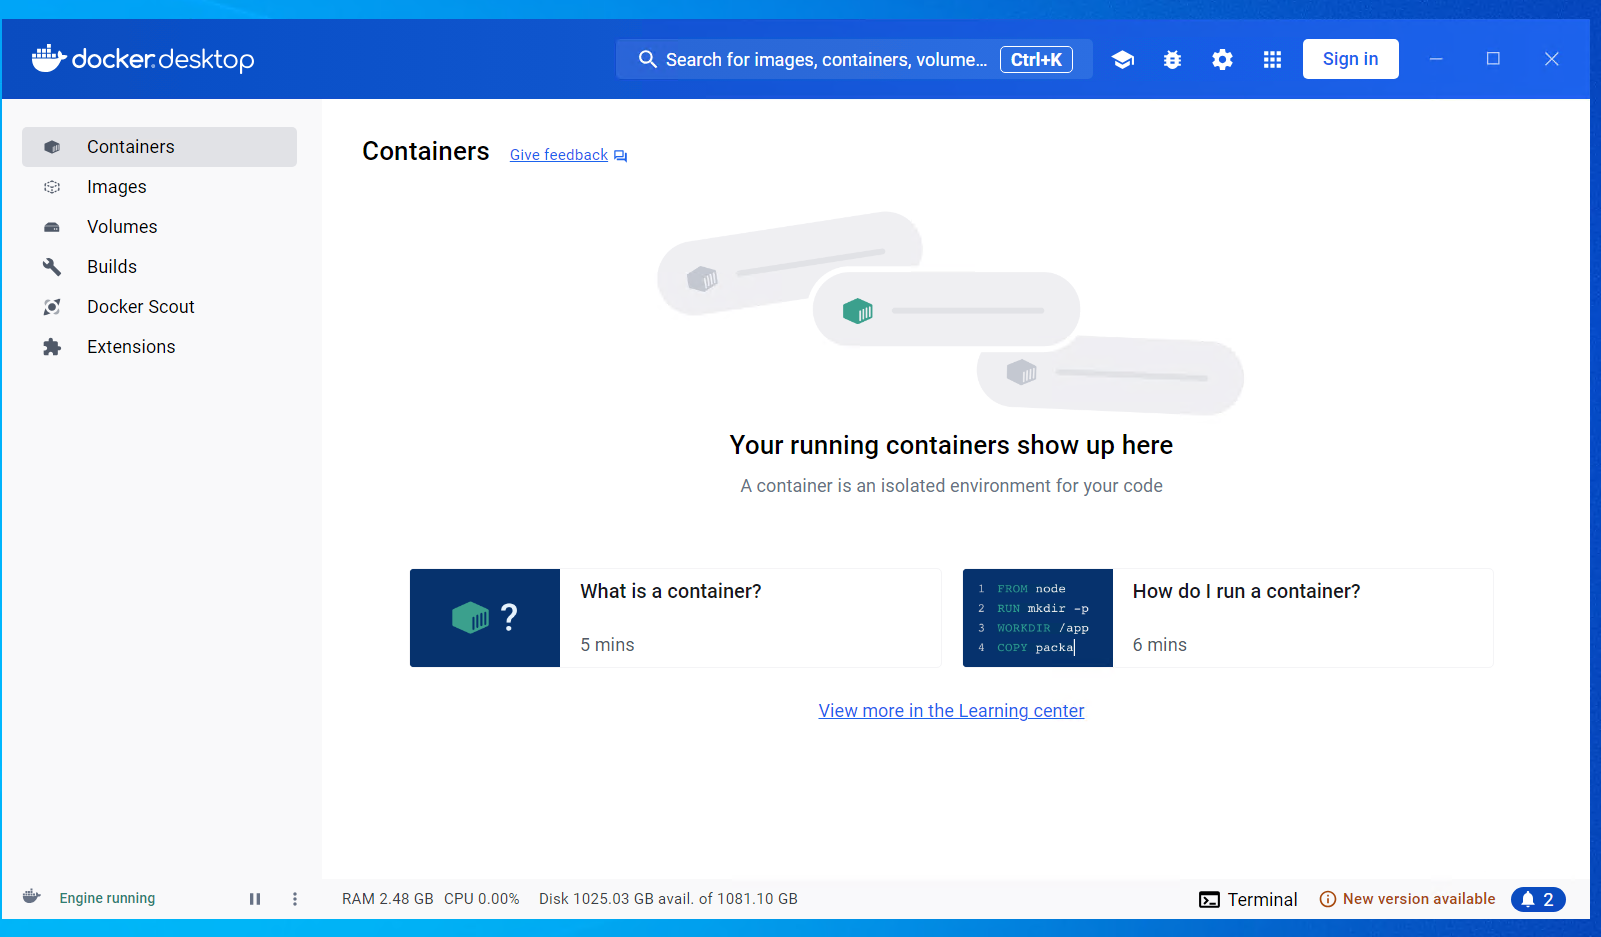The width and height of the screenshot is (1601, 937).
Task: Click the new version info icon
Action: coord(1328,899)
